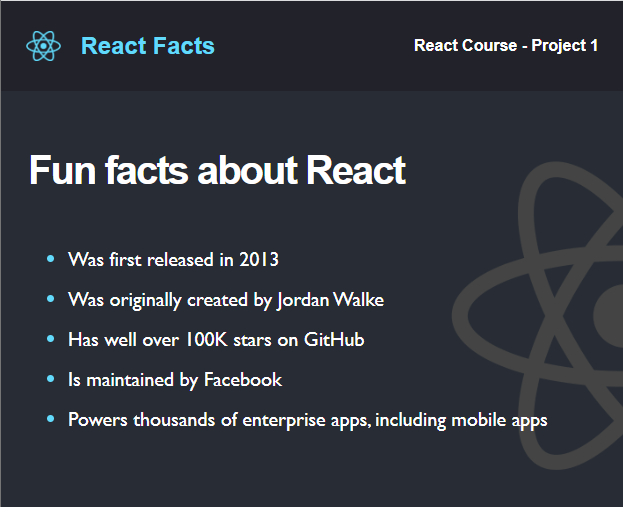
Task: Select "Was originally created by Jordan Walke"
Action: pyautogui.click(x=226, y=300)
